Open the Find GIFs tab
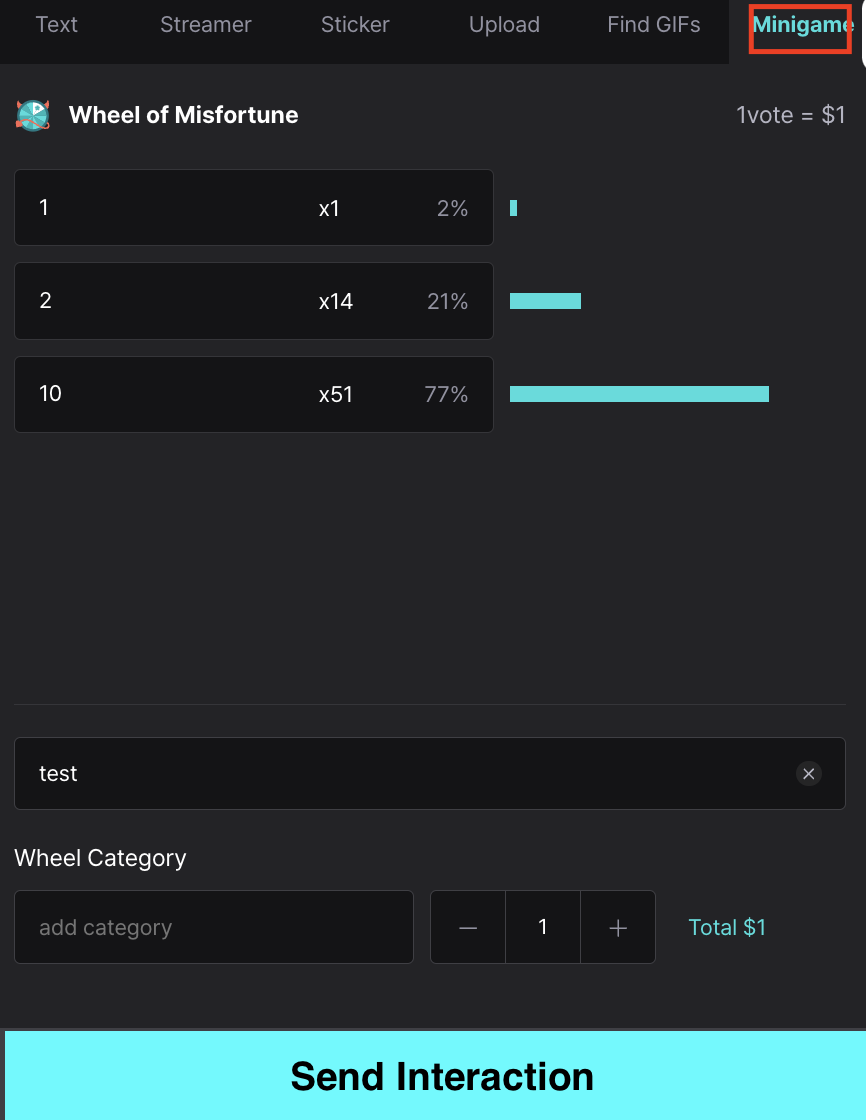The width and height of the screenshot is (866, 1120). coord(654,24)
